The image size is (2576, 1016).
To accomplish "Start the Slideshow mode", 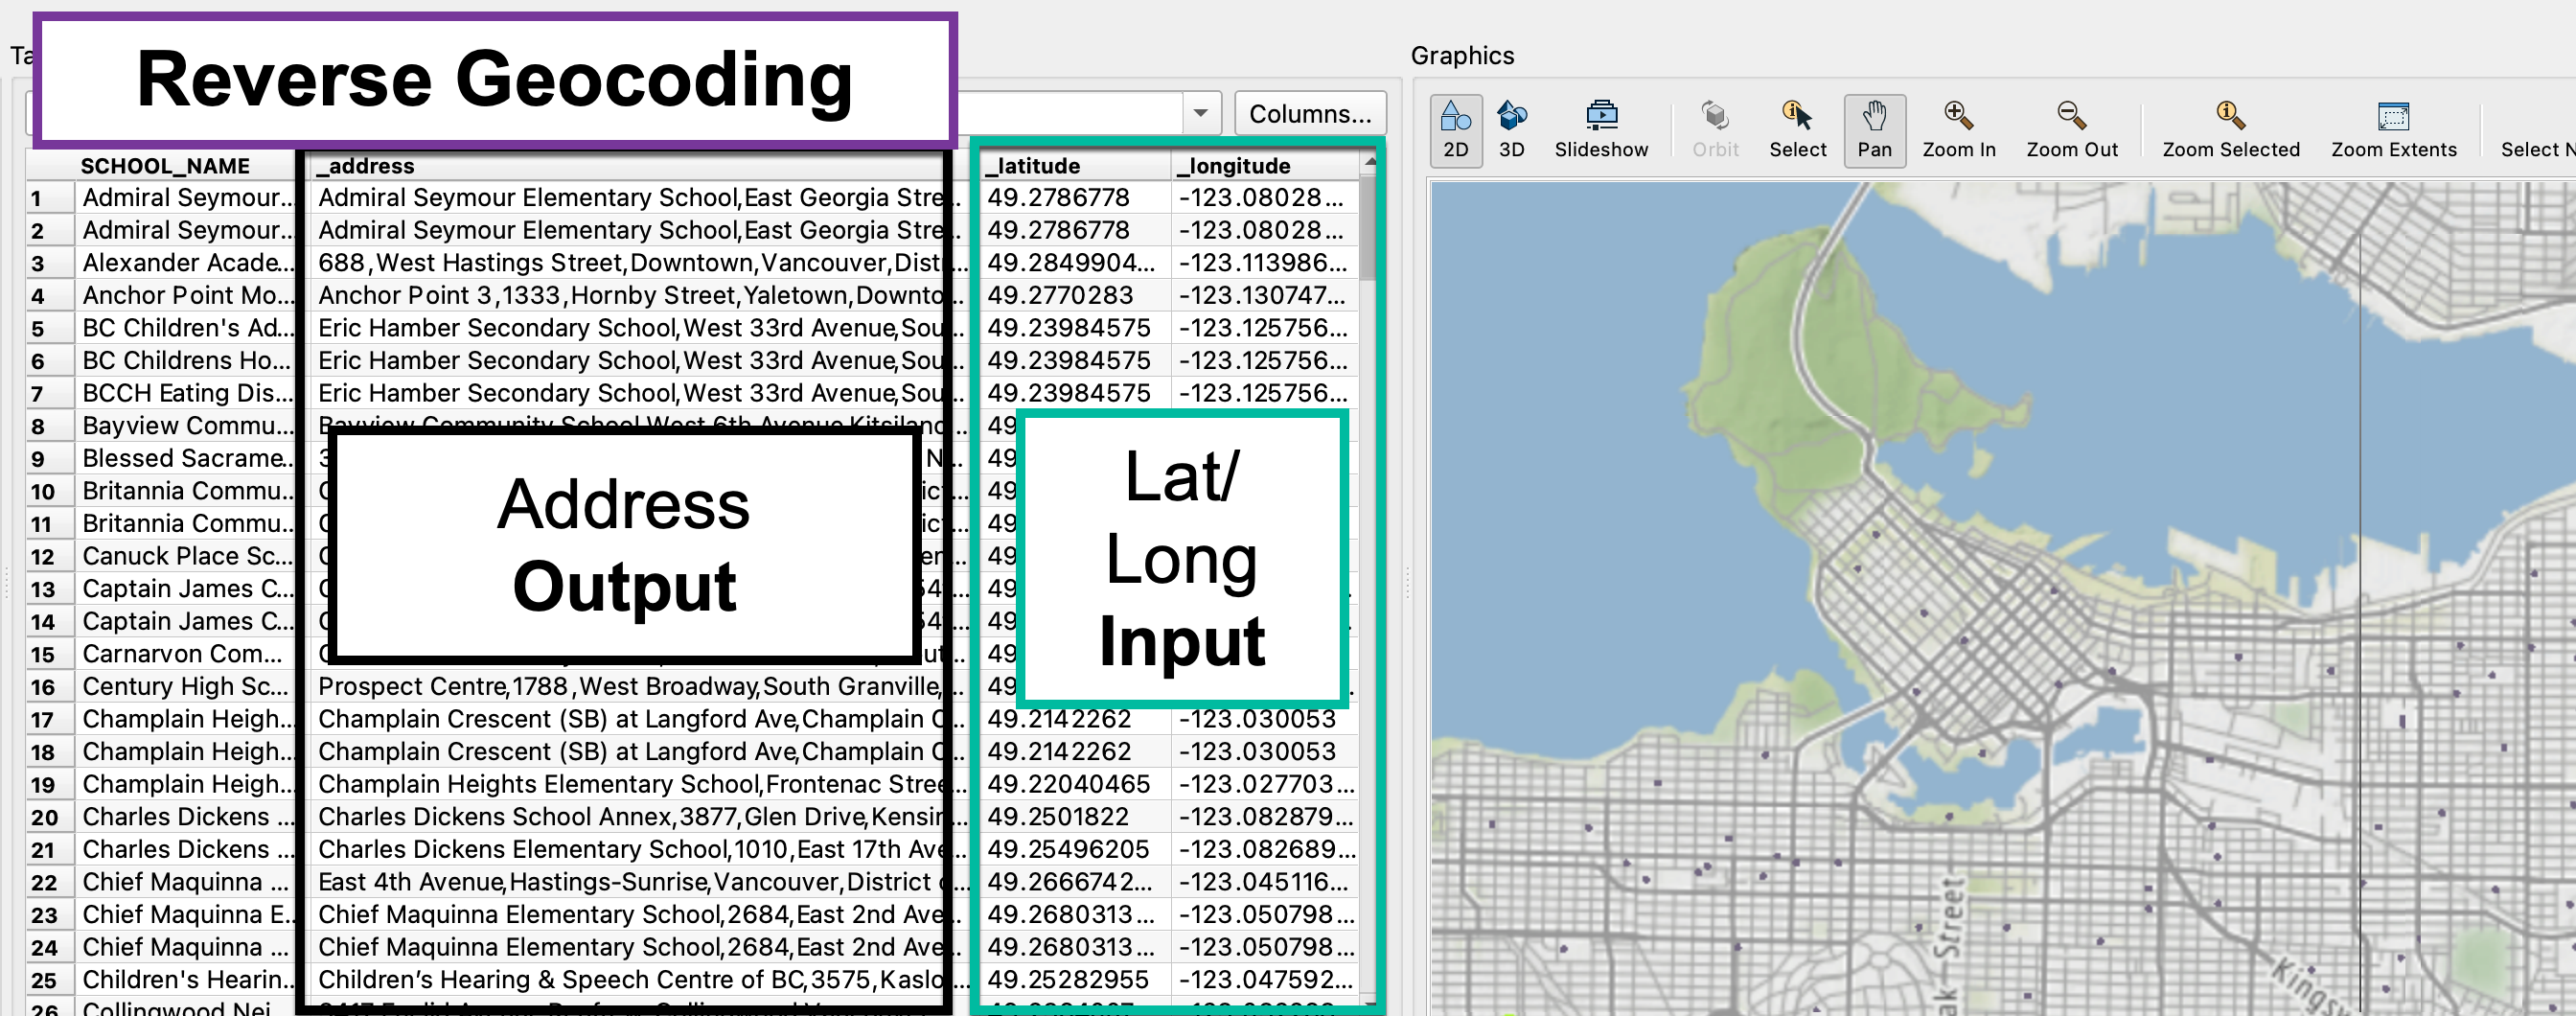I will [1601, 128].
